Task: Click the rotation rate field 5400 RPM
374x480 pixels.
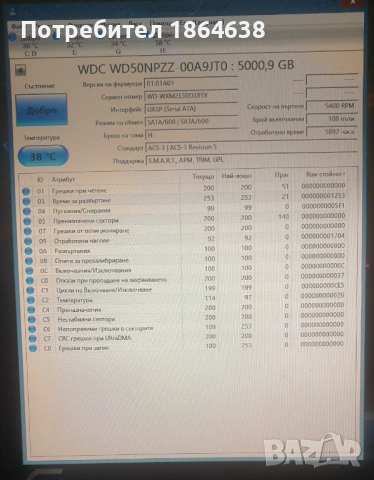Action: coord(332,106)
